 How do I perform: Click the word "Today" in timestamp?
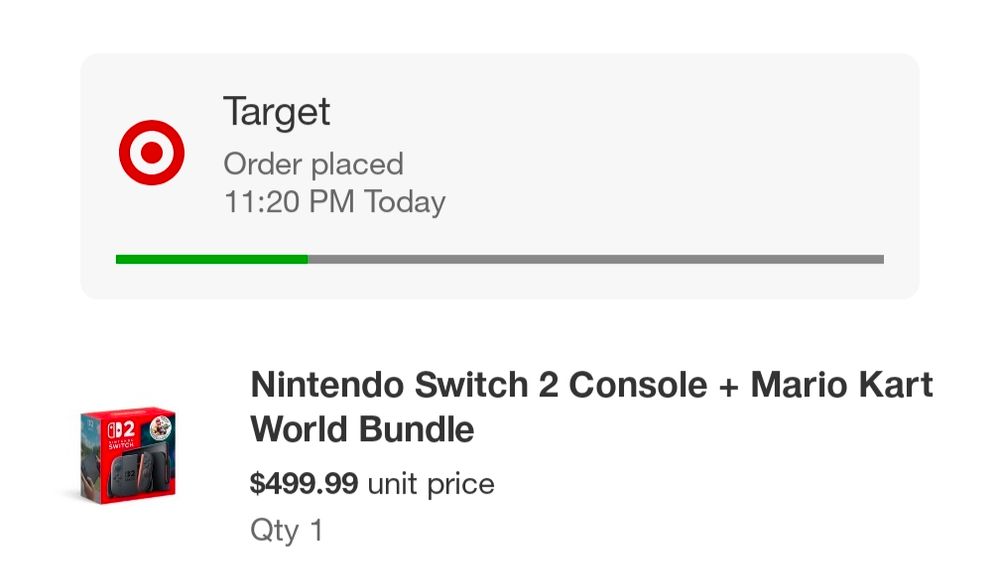pyautogui.click(x=404, y=202)
